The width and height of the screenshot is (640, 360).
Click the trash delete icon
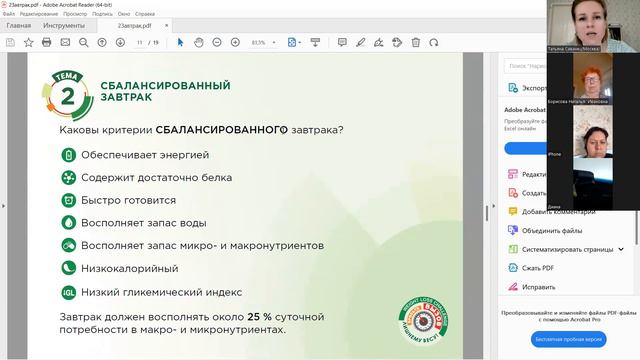pyautogui.click(x=416, y=42)
